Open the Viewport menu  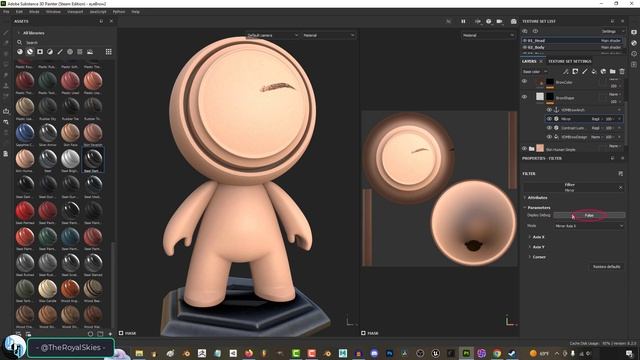click(75, 12)
